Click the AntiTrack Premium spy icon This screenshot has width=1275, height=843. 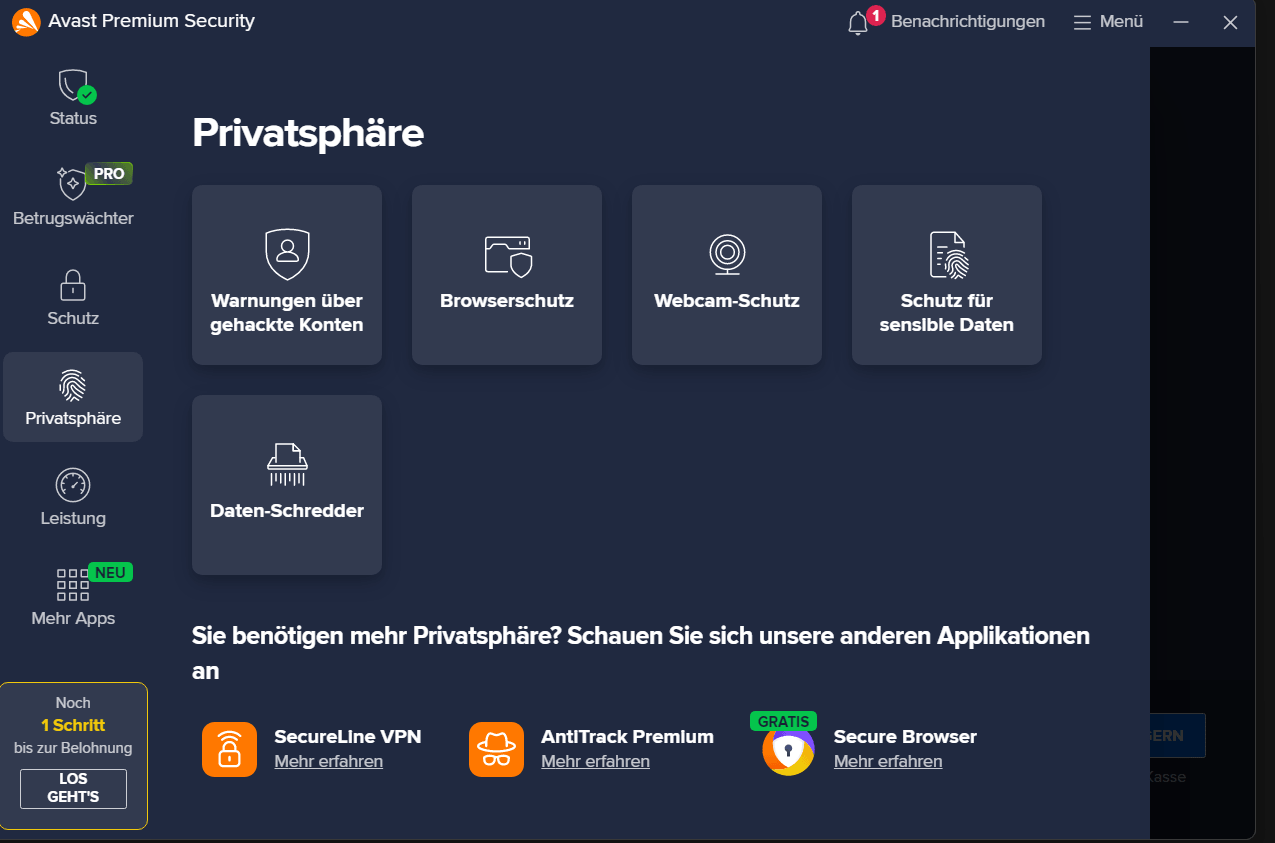[x=496, y=749]
